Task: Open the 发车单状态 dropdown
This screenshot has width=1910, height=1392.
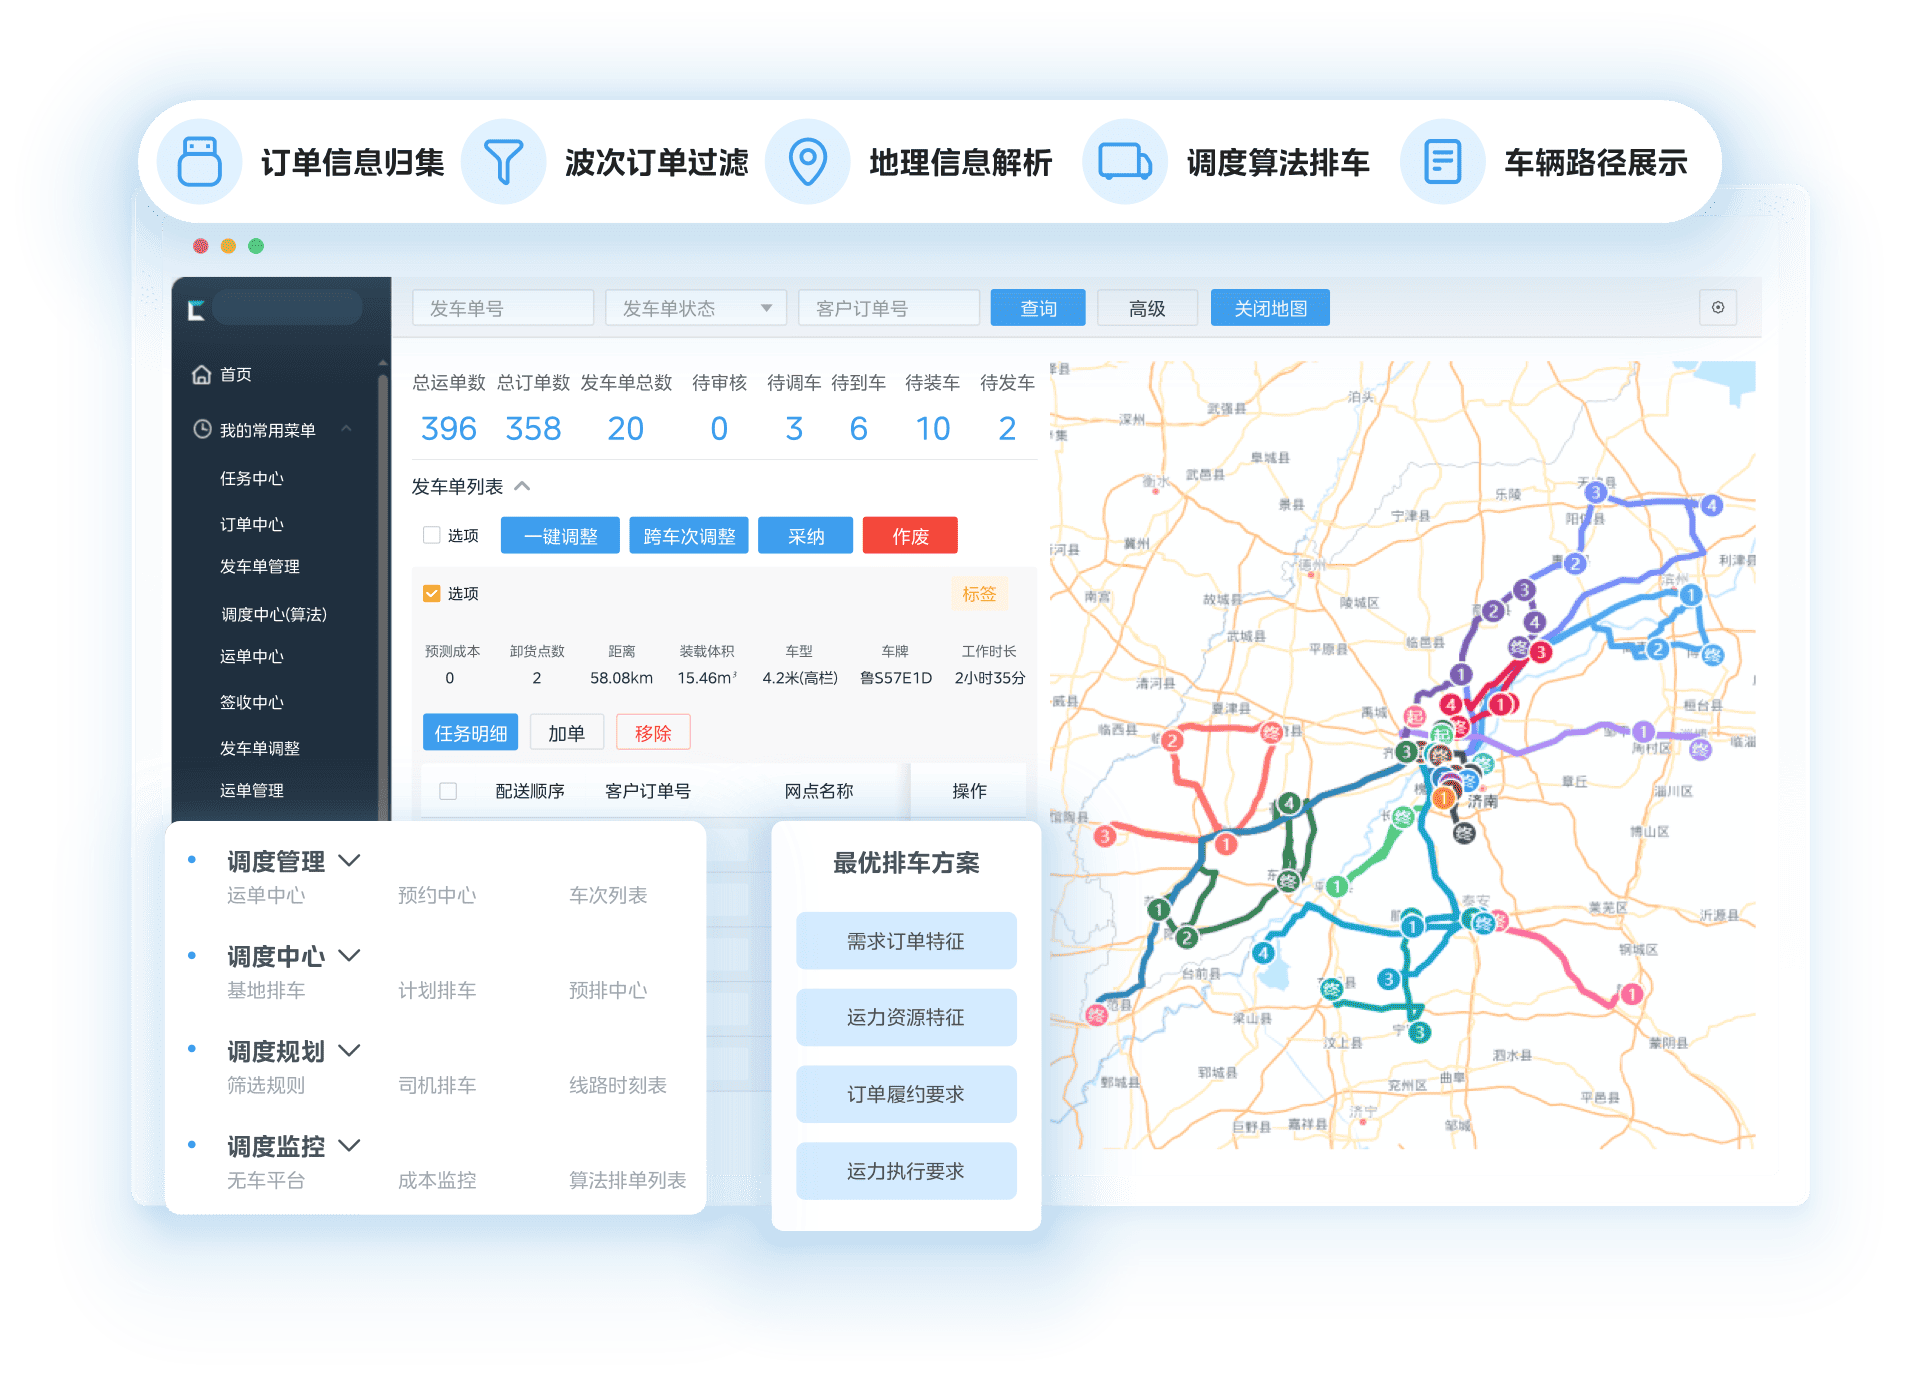Action: (x=696, y=308)
